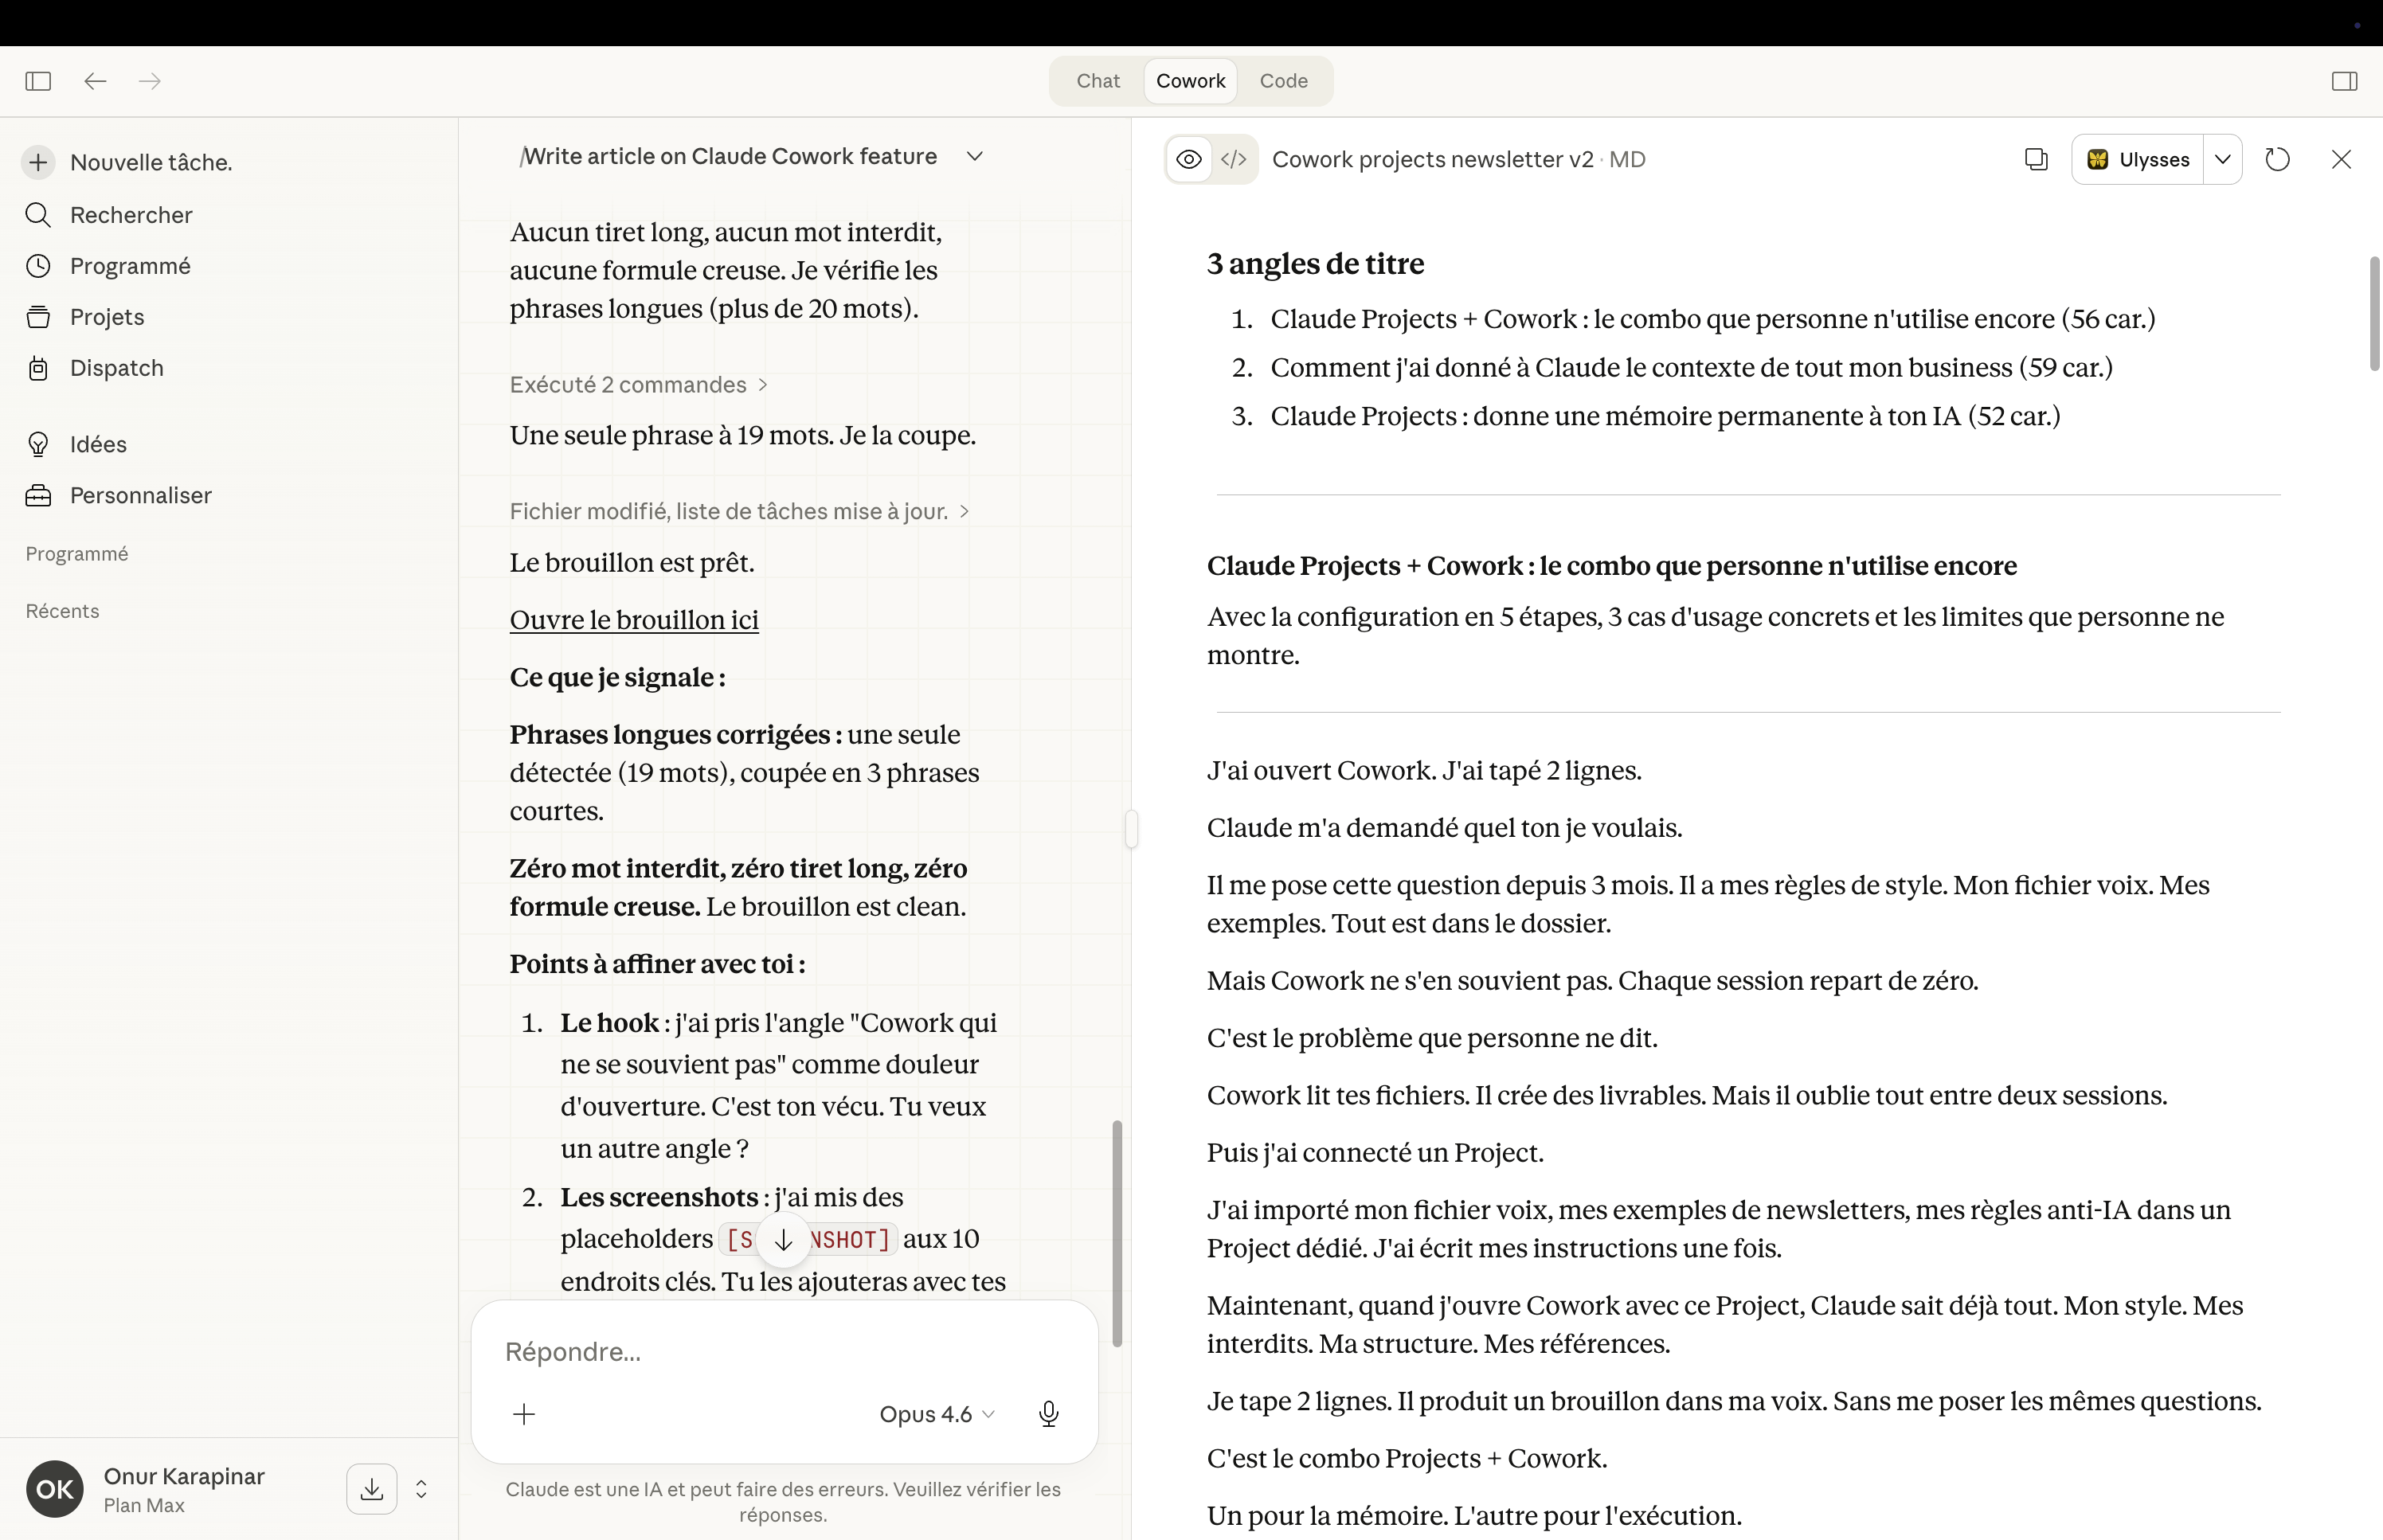The height and width of the screenshot is (1540, 2383).
Task: Switch to source code view toggle
Action: point(1234,159)
